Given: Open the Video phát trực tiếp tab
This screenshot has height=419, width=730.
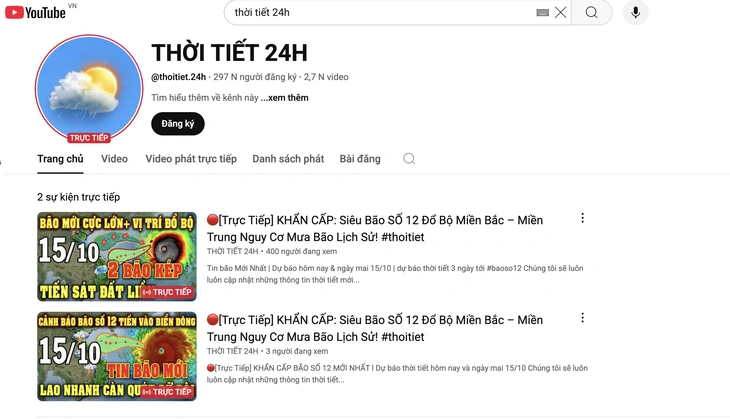Looking at the screenshot, I should click(x=191, y=159).
